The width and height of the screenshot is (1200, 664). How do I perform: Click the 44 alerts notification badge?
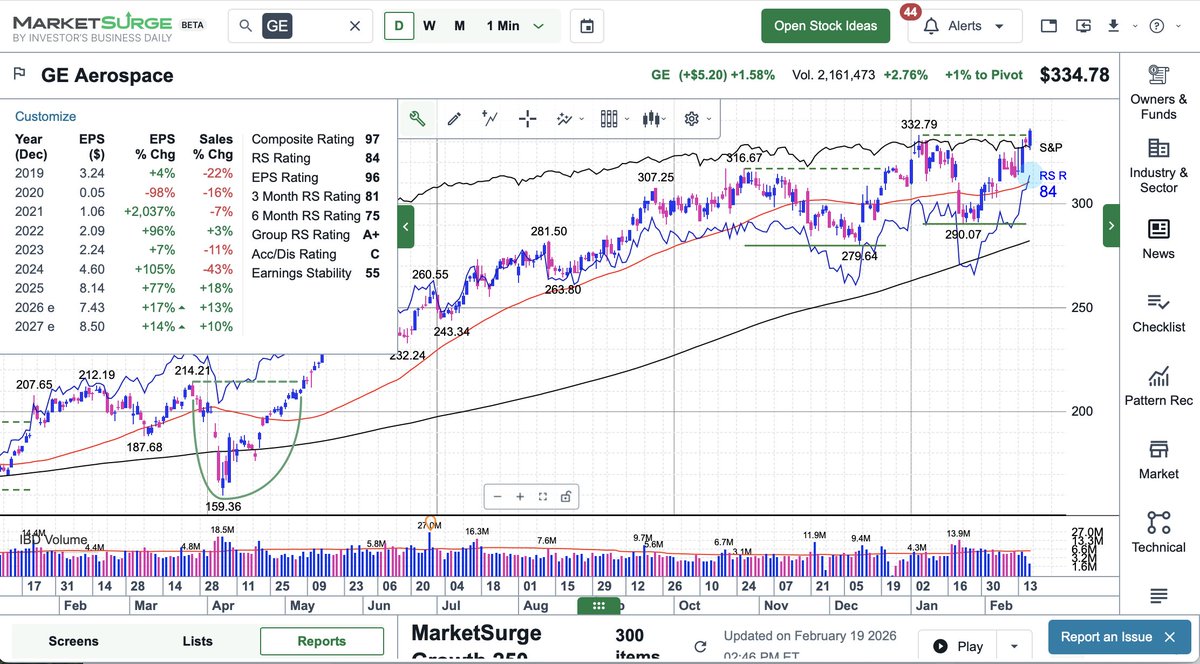tap(911, 12)
